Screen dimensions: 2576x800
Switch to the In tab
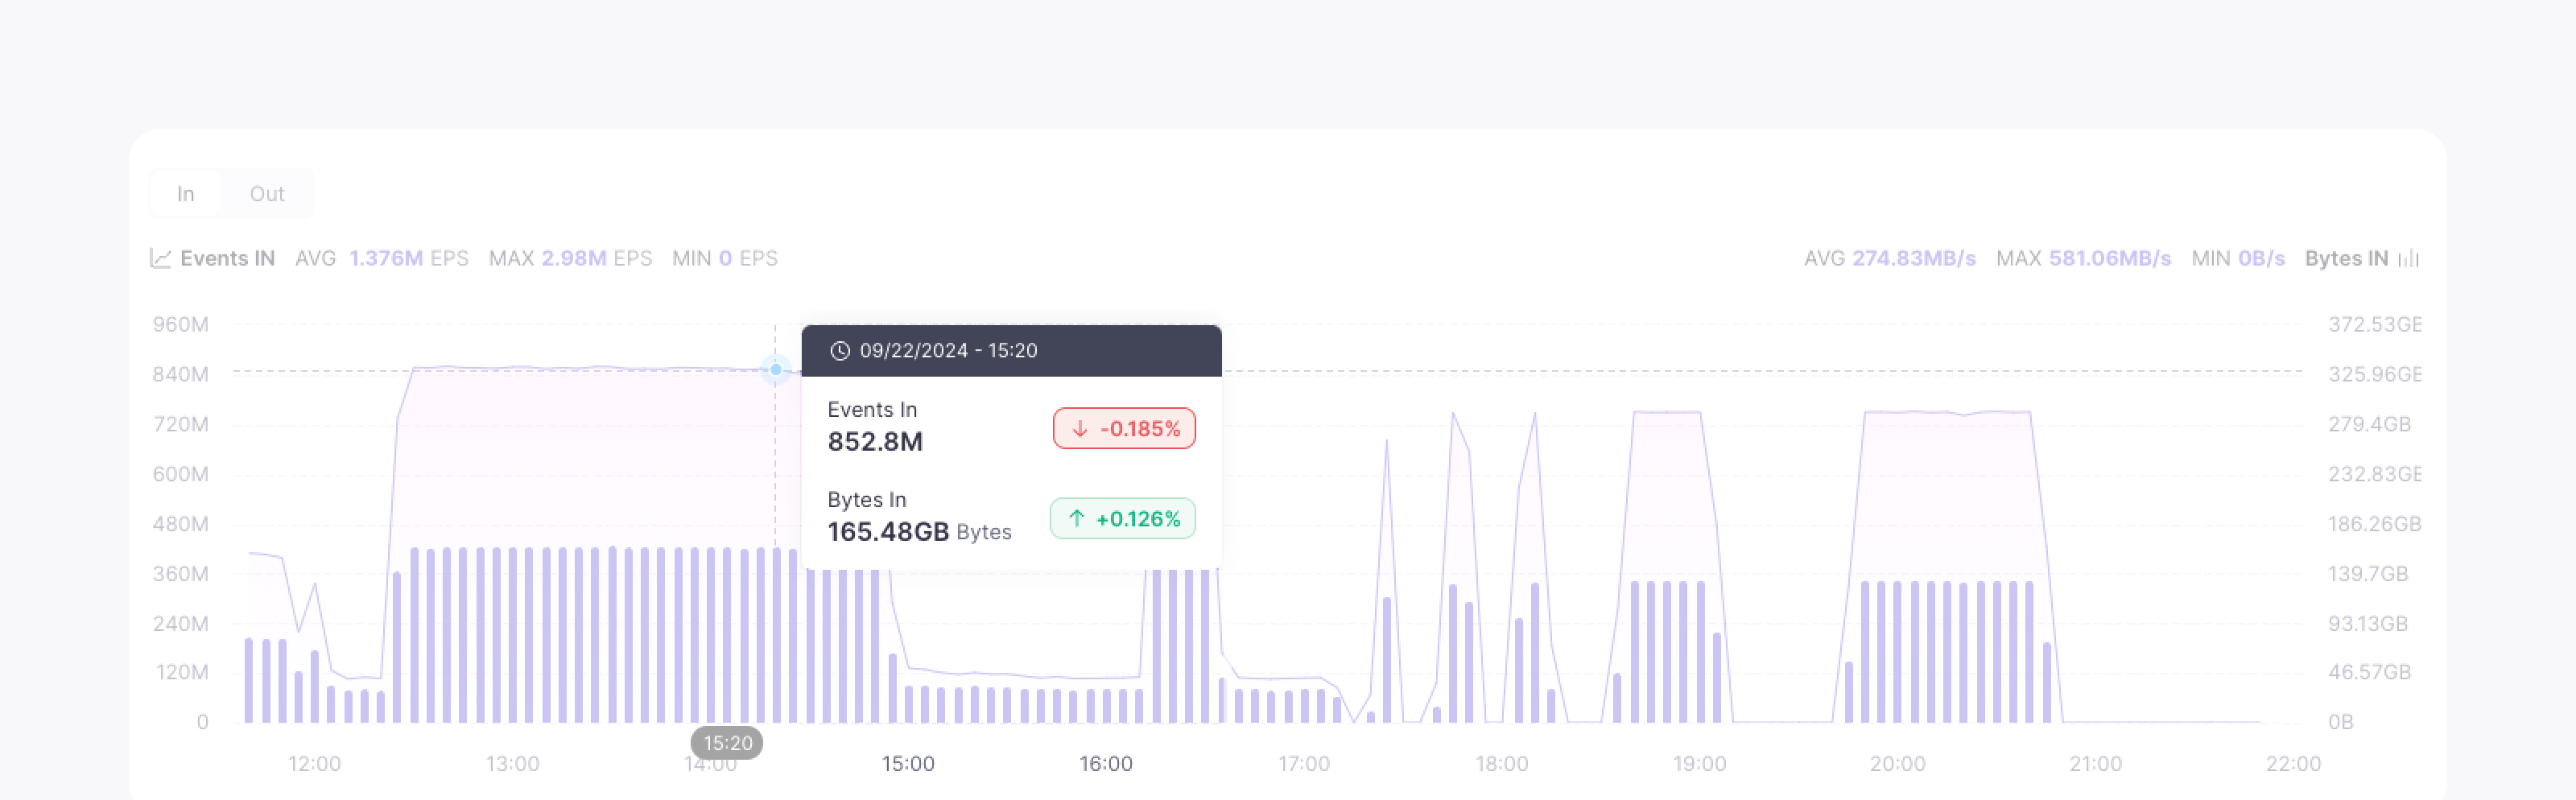pos(185,194)
